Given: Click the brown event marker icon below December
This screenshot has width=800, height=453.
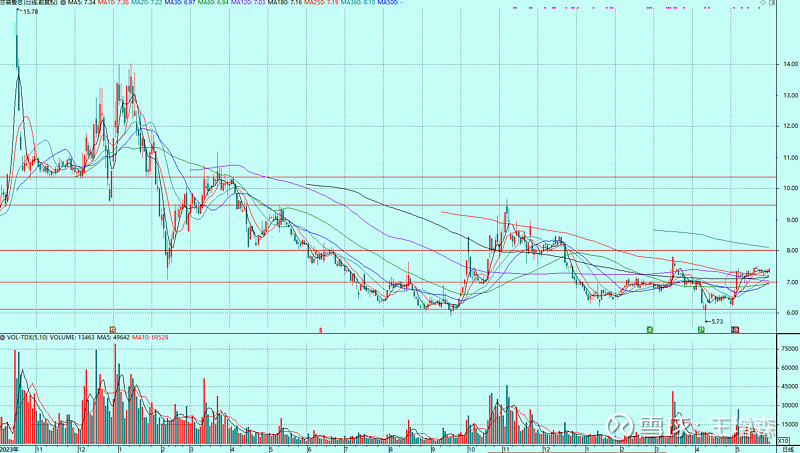Looking at the screenshot, I should pyautogui.click(x=113, y=330).
